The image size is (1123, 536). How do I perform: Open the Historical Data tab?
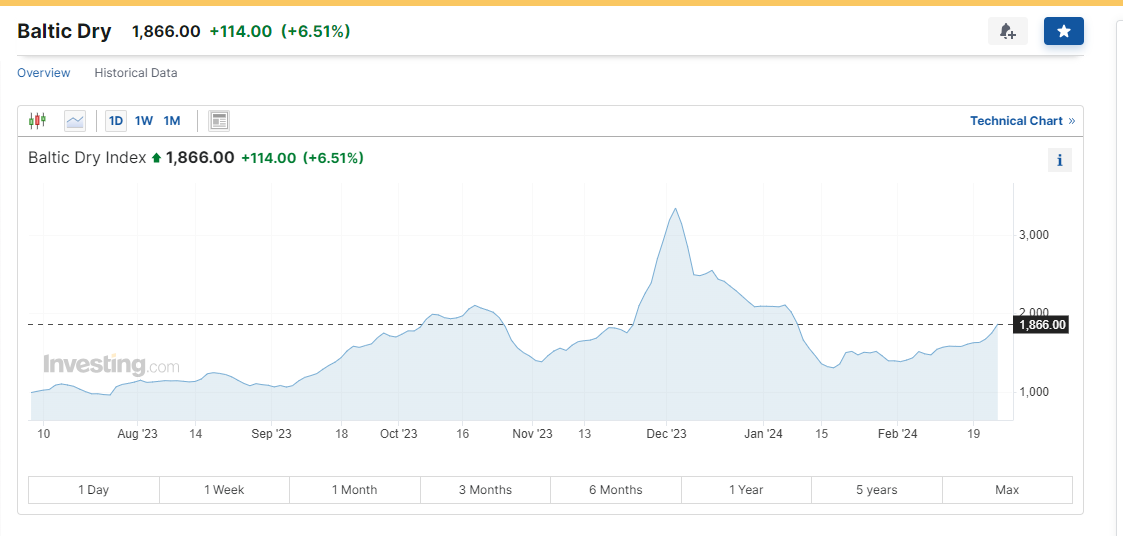tap(136, 73)
